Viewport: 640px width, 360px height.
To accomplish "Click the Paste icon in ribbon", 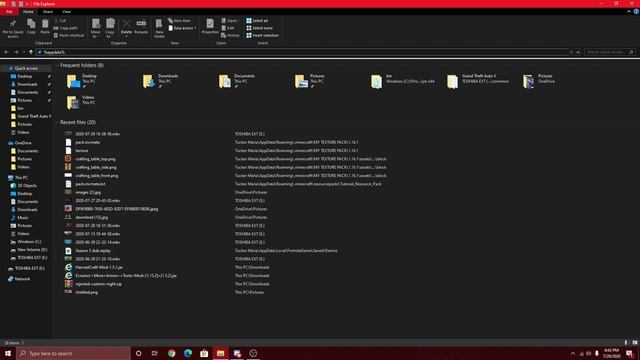I will (x=45, y=27).
